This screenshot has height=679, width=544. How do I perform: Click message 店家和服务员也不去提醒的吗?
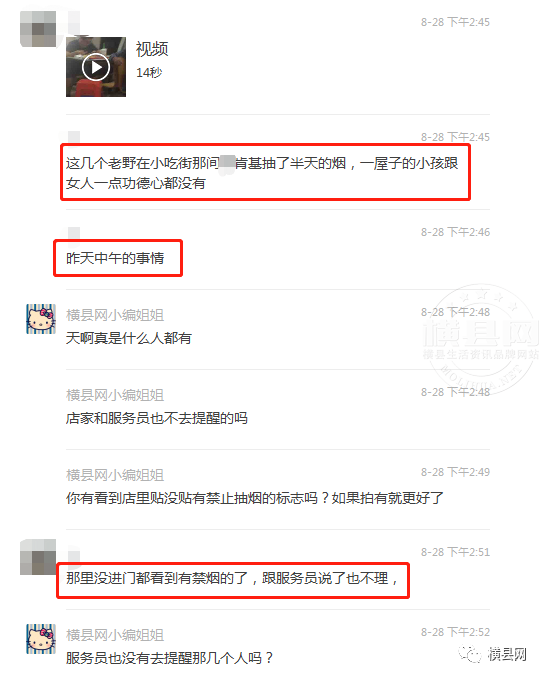pyautogui.click(x=156, y=418)
